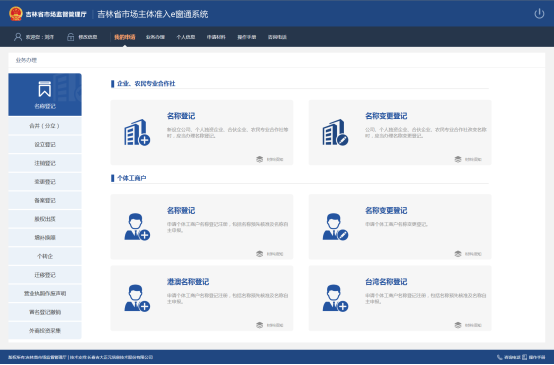554x365 pixels.
Task: Click materials icon in 个体工商户 名称登记 card
Action: click(x=260, y=254)
